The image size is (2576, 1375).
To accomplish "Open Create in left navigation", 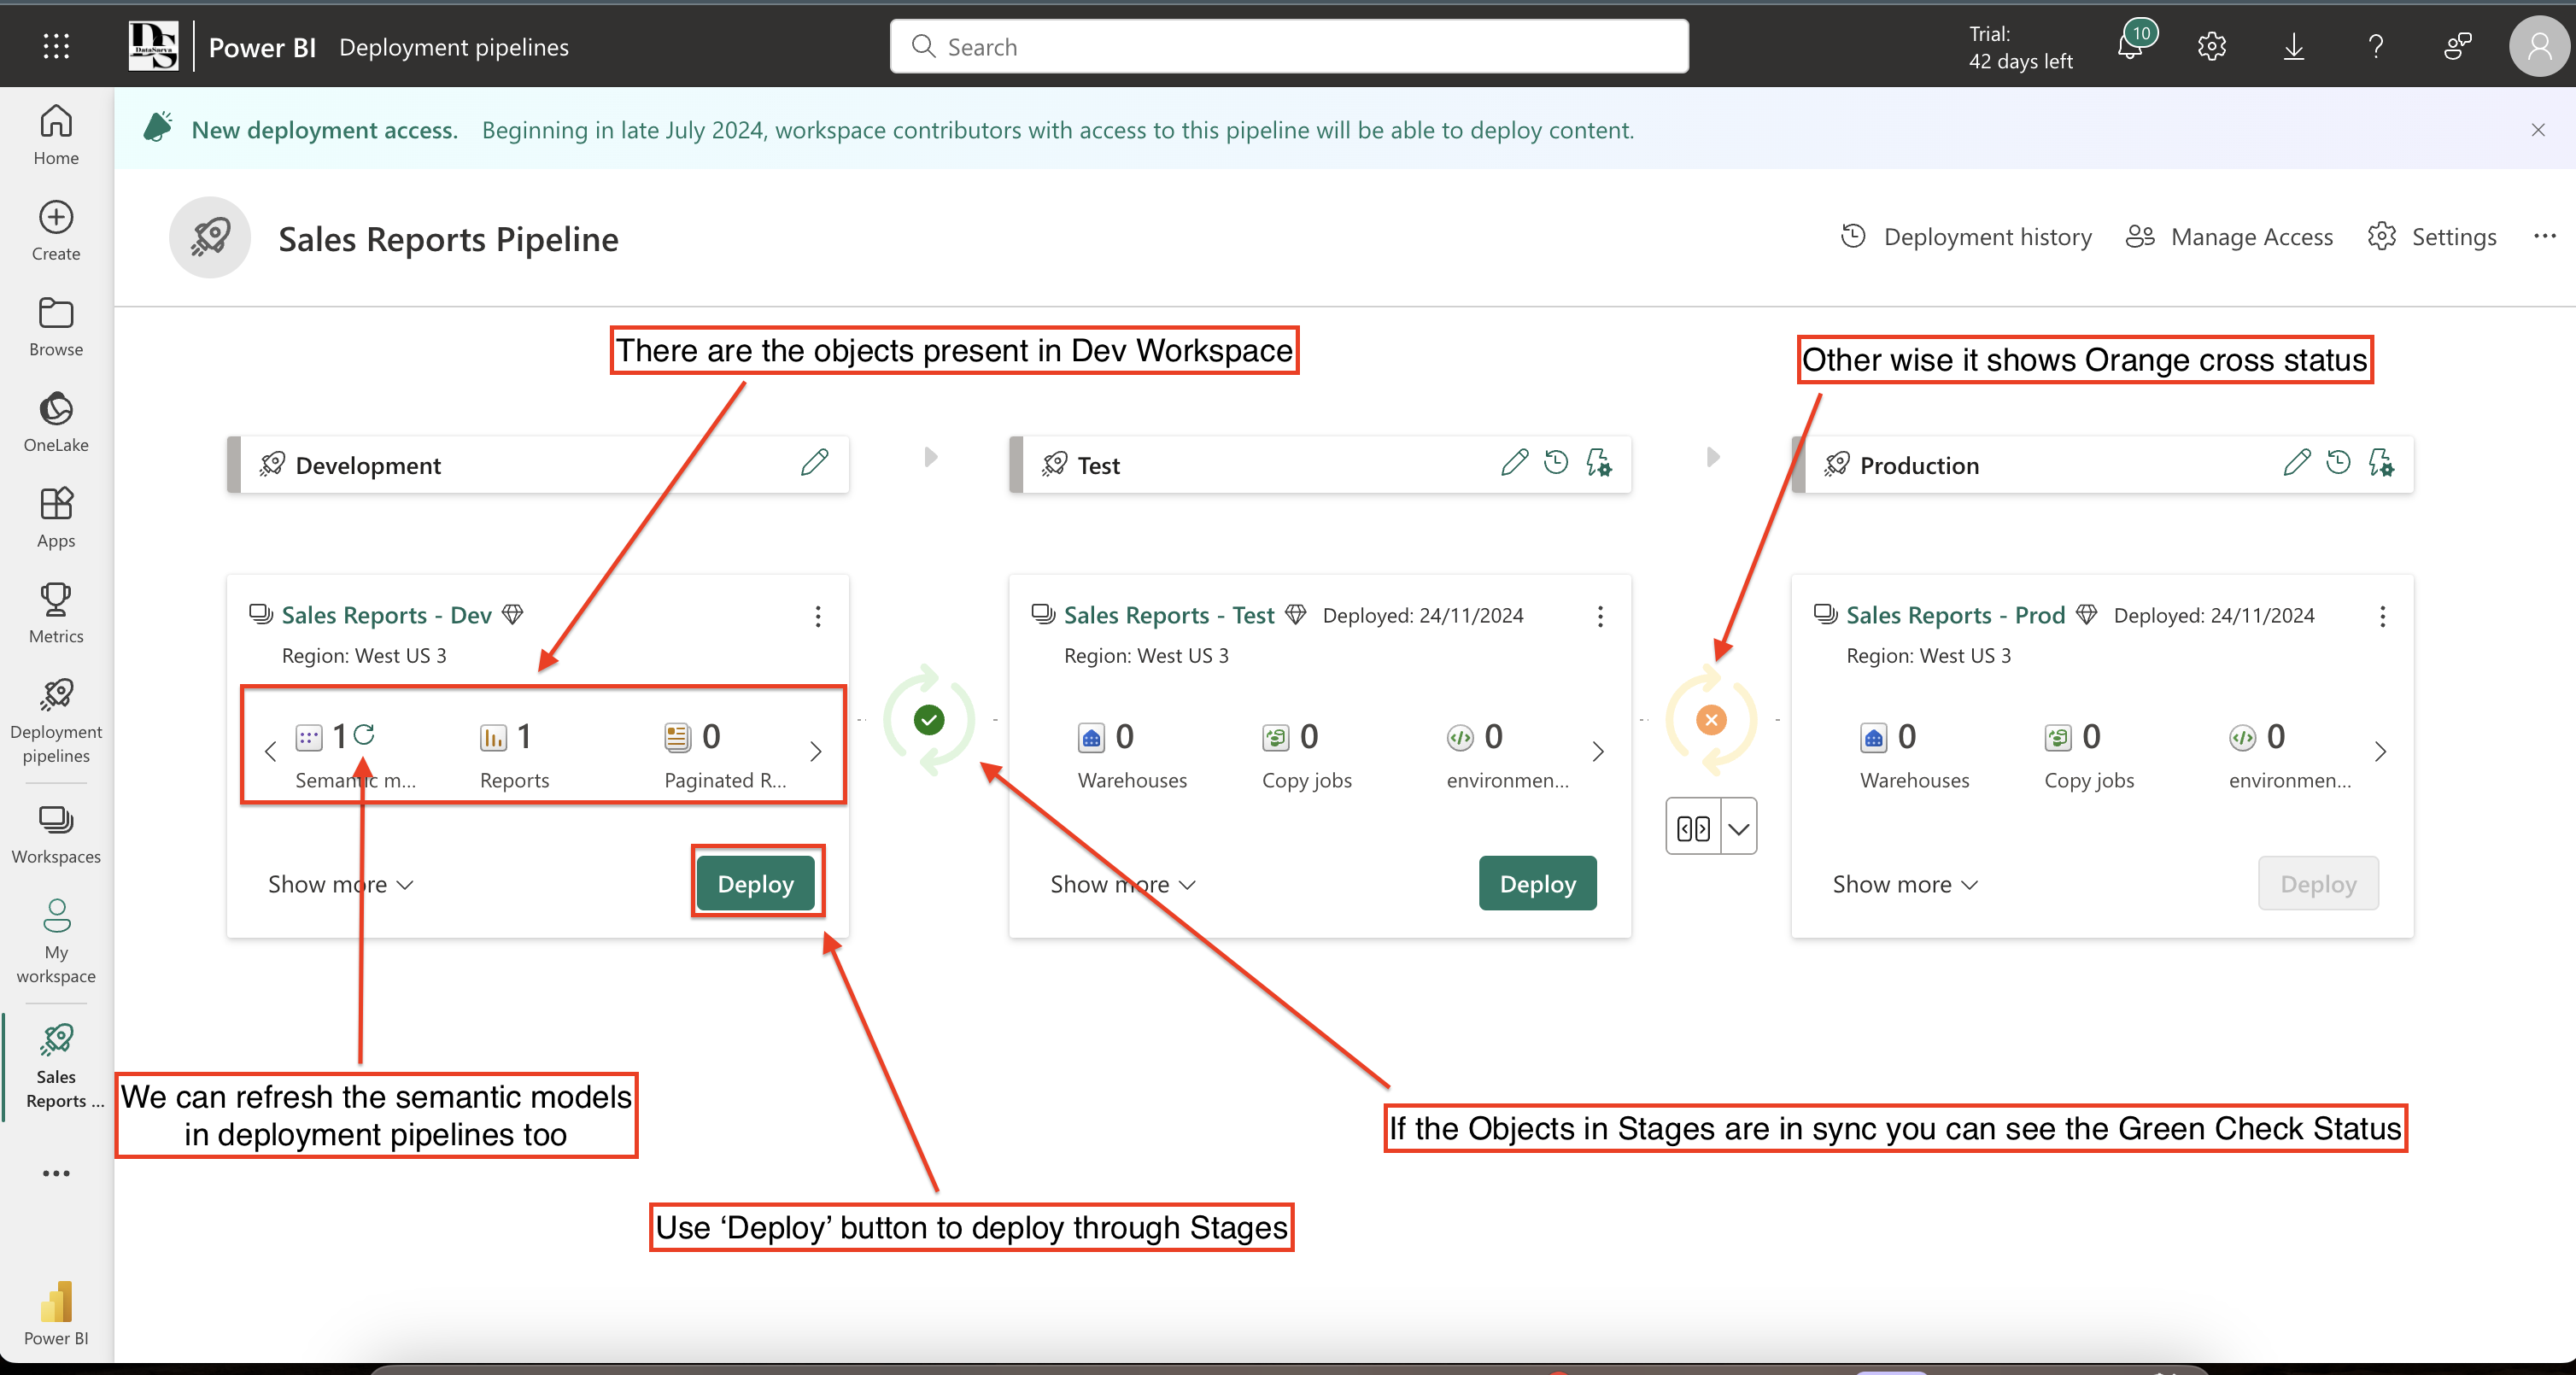I will (x=56, y=231).
